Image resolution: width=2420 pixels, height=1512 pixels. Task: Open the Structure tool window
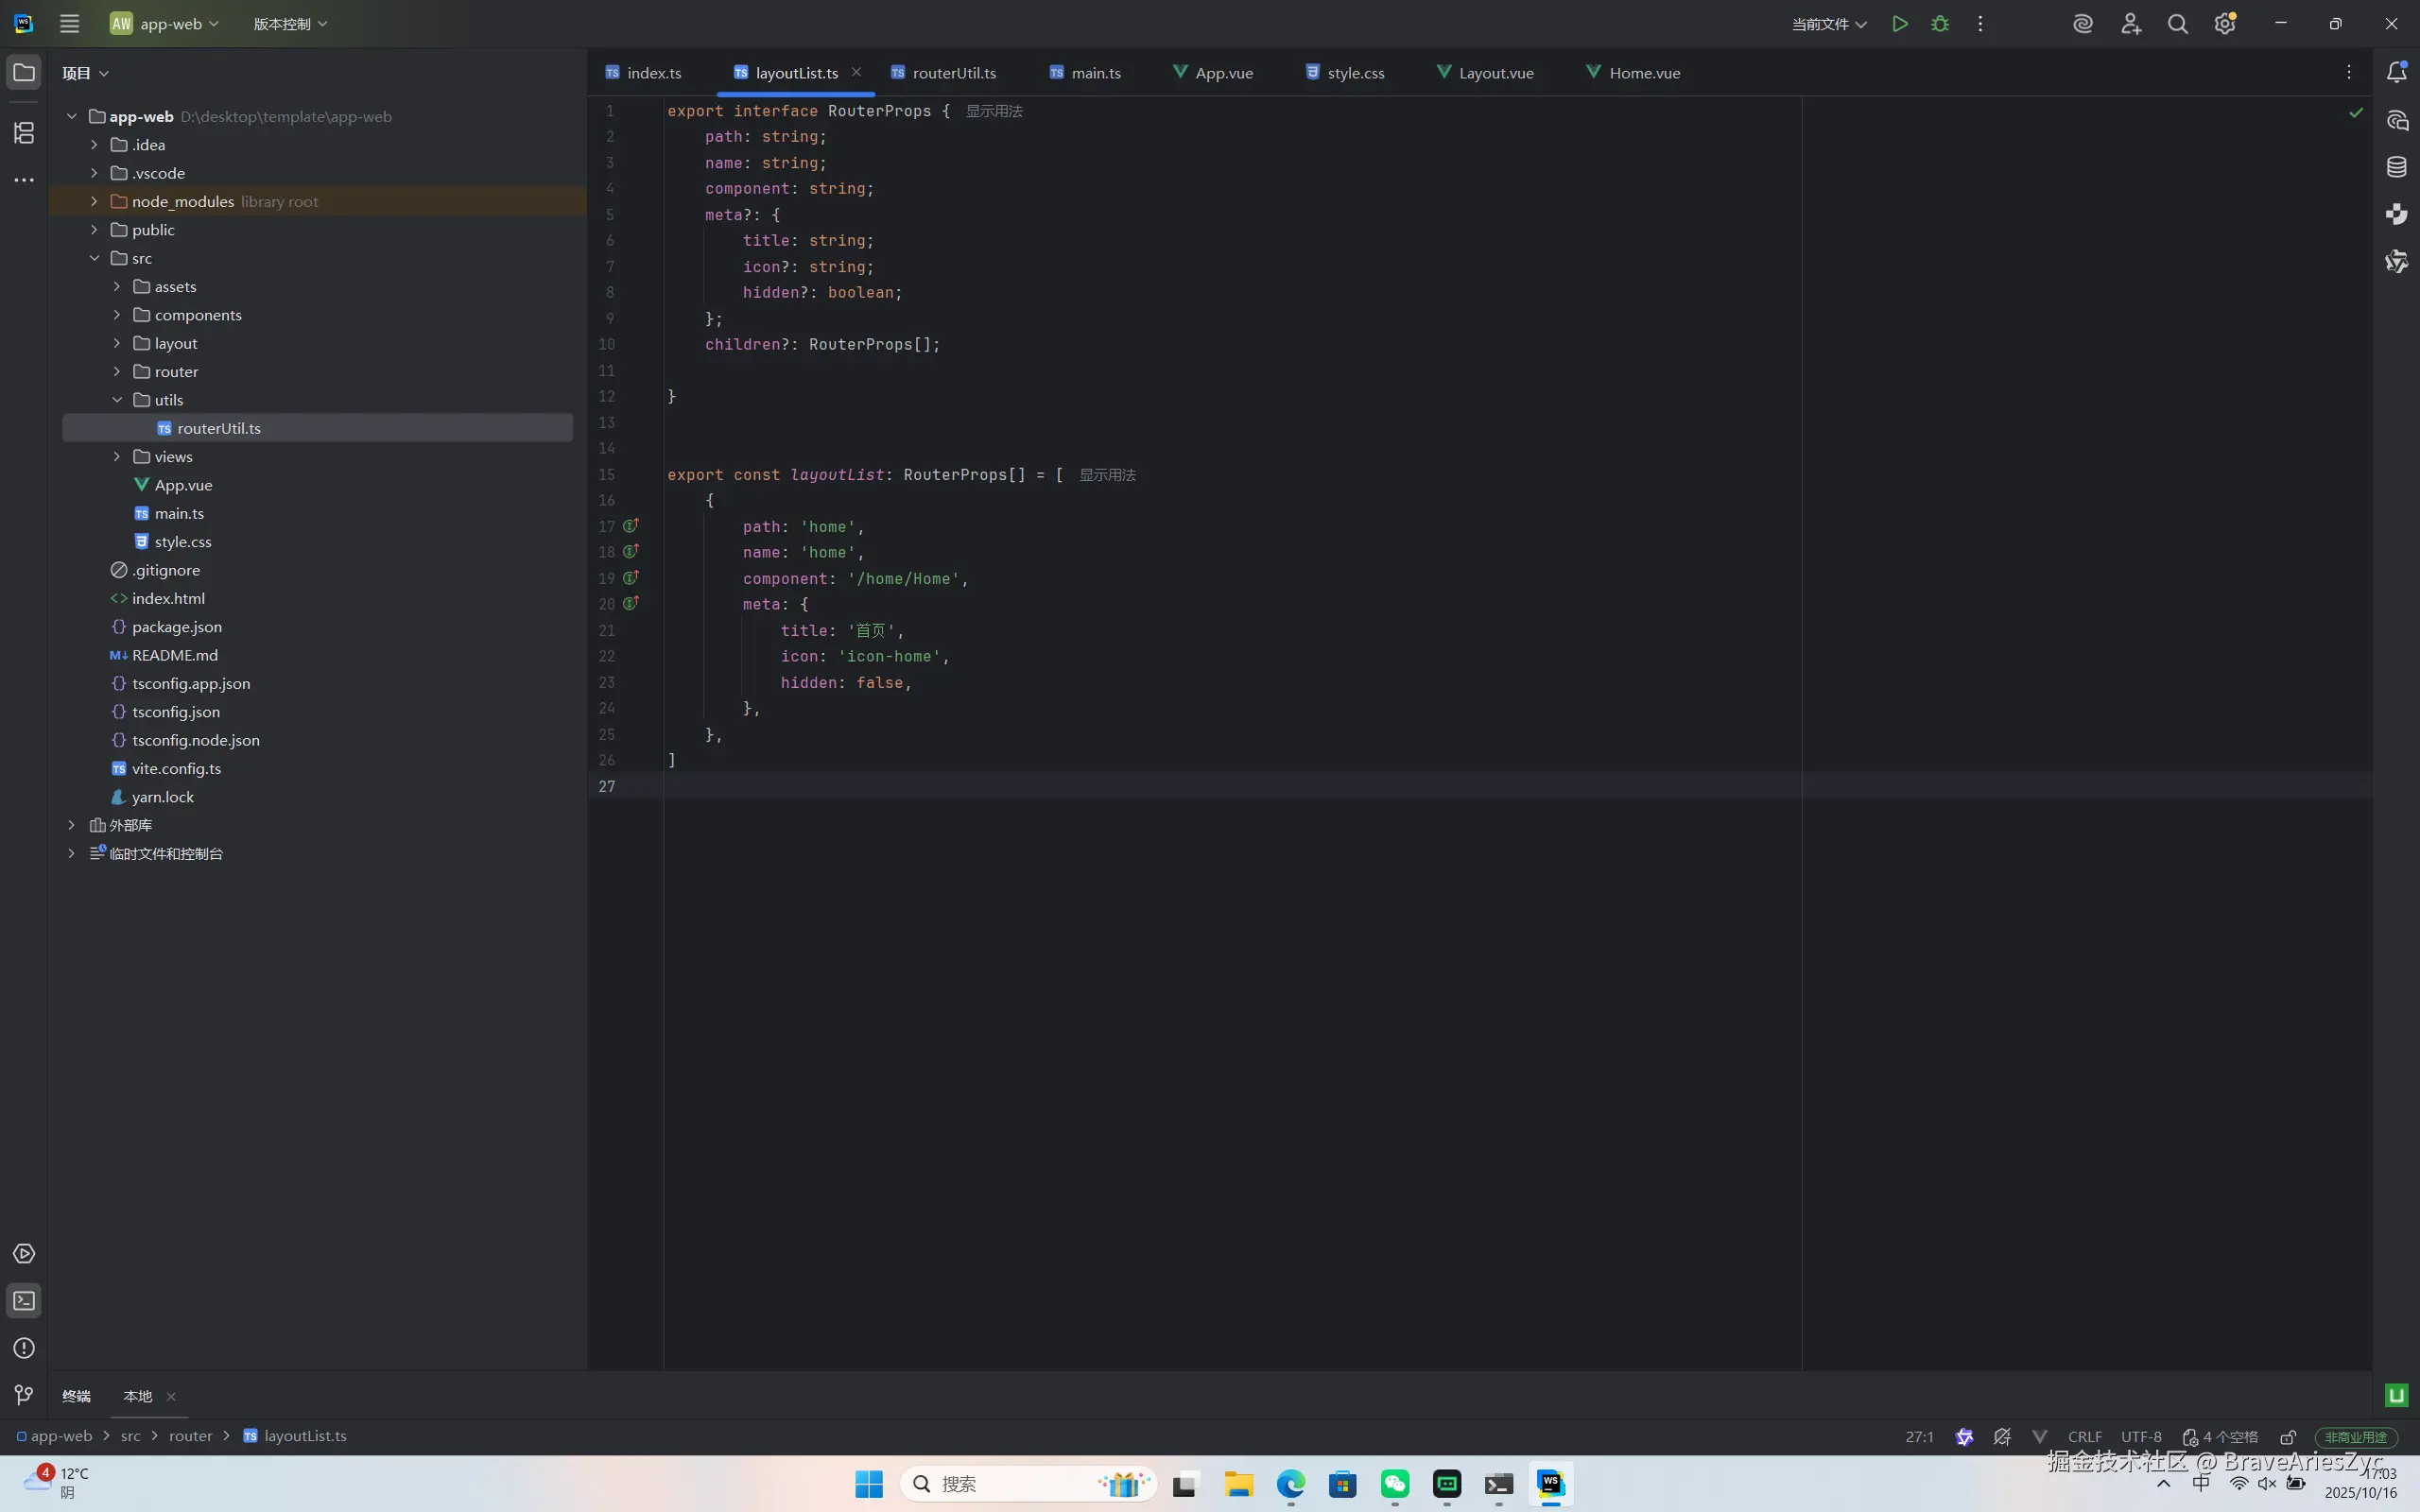tap(24, 132)
